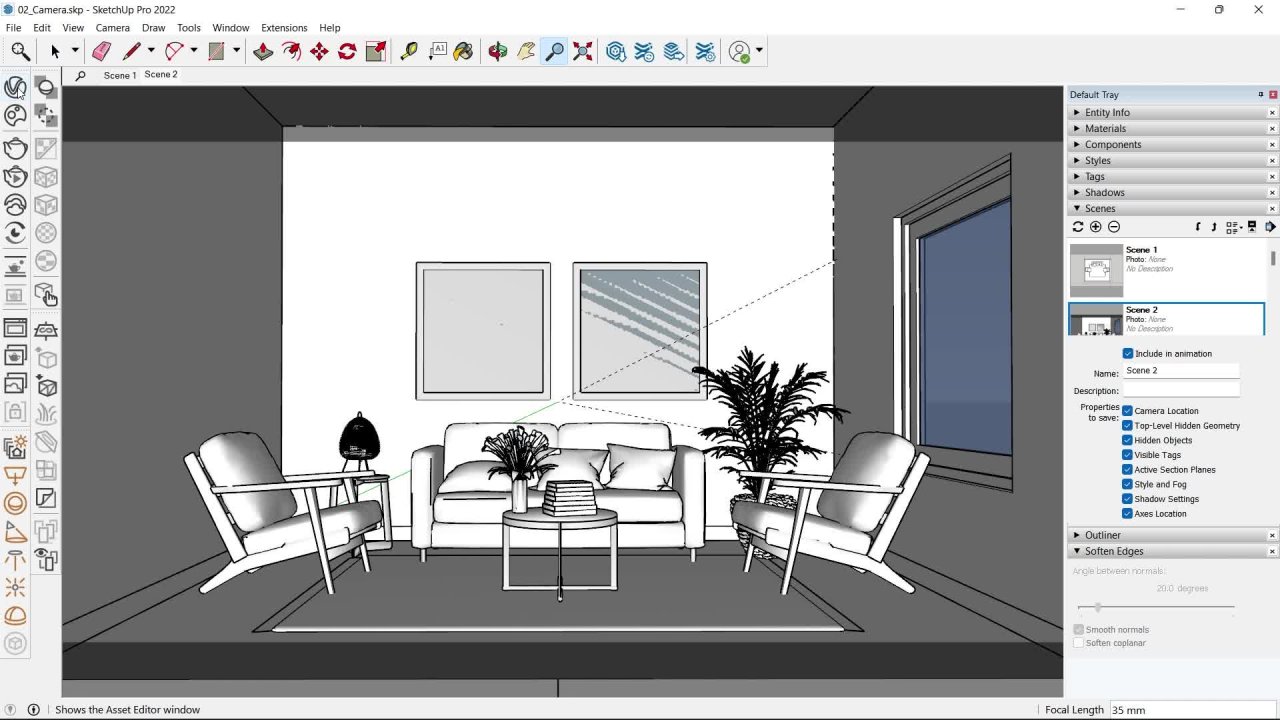The image size is (1280, 720).
Task: Click the Zoom Extents icon
Action: click(x=583, y=51)
